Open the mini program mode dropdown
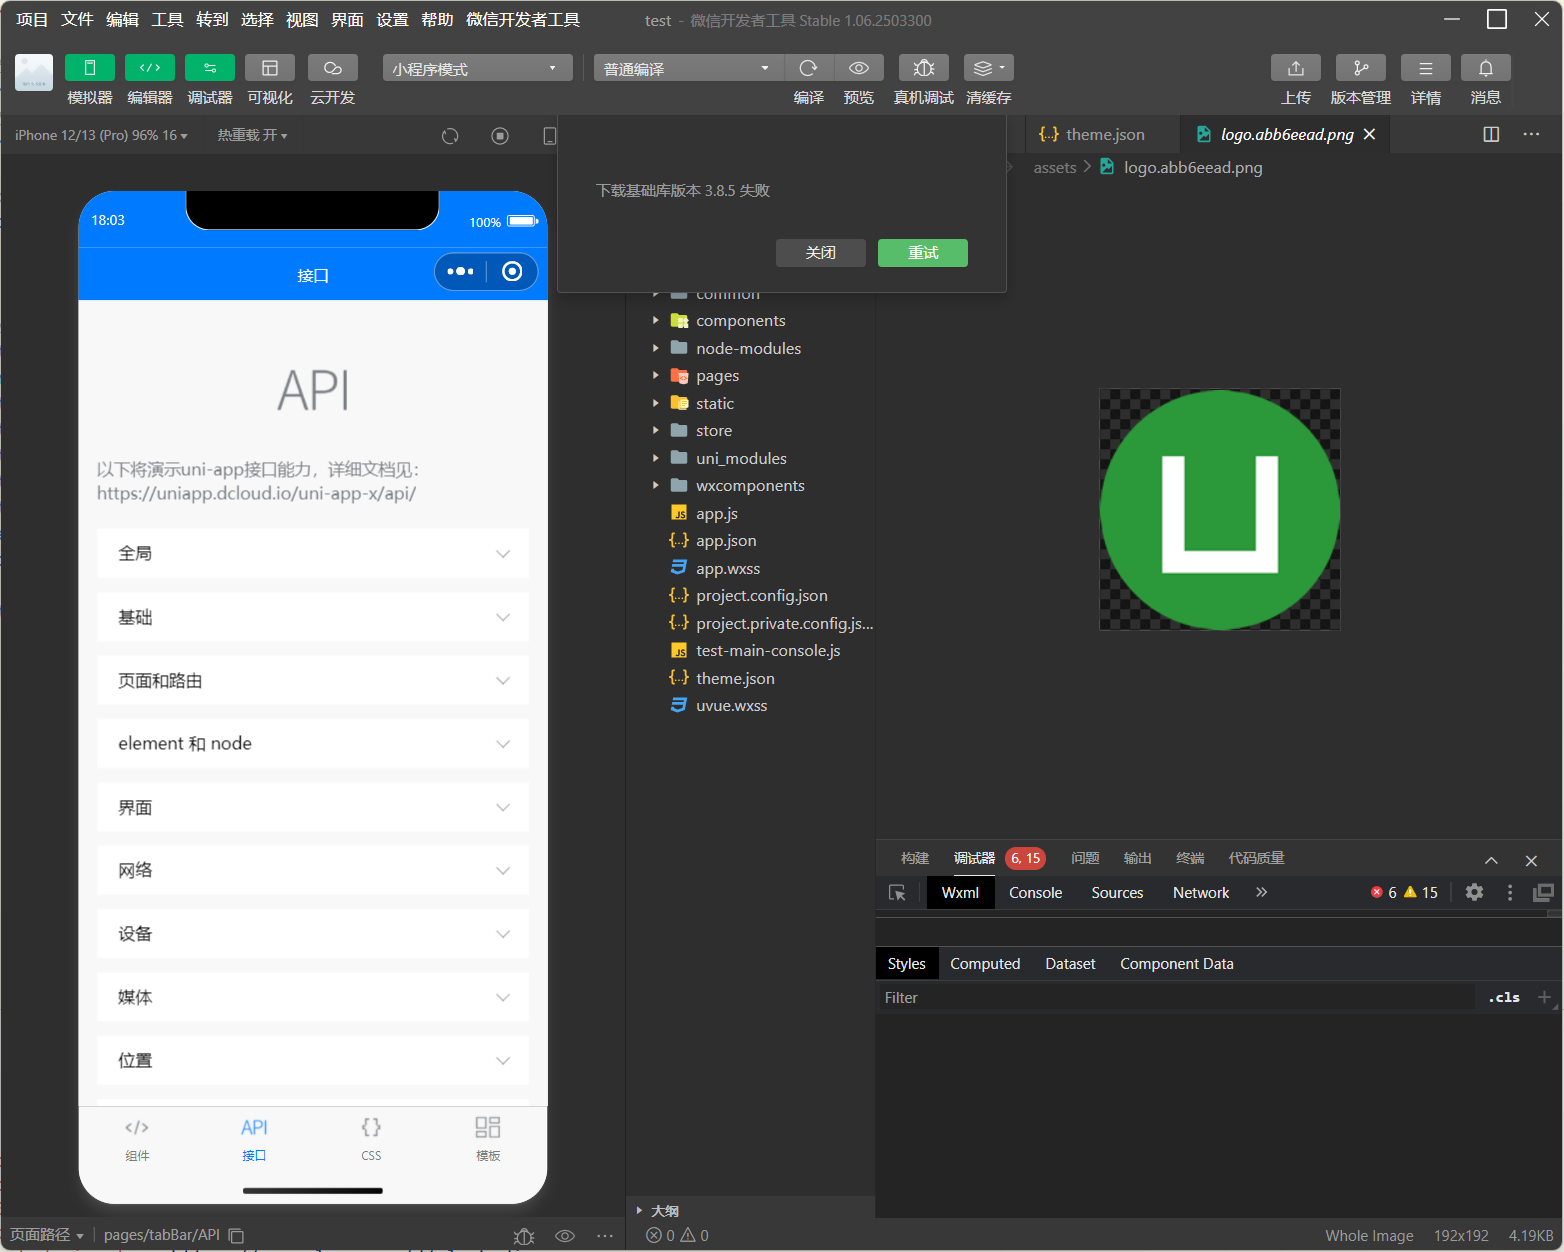The height and width of the screenshot is (1252, 1564). coord(477,68)
